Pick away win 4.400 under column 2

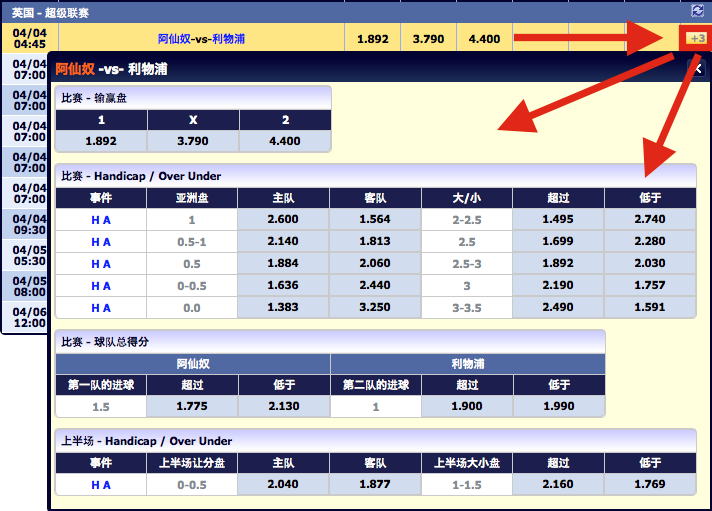[x=285, y=141]
